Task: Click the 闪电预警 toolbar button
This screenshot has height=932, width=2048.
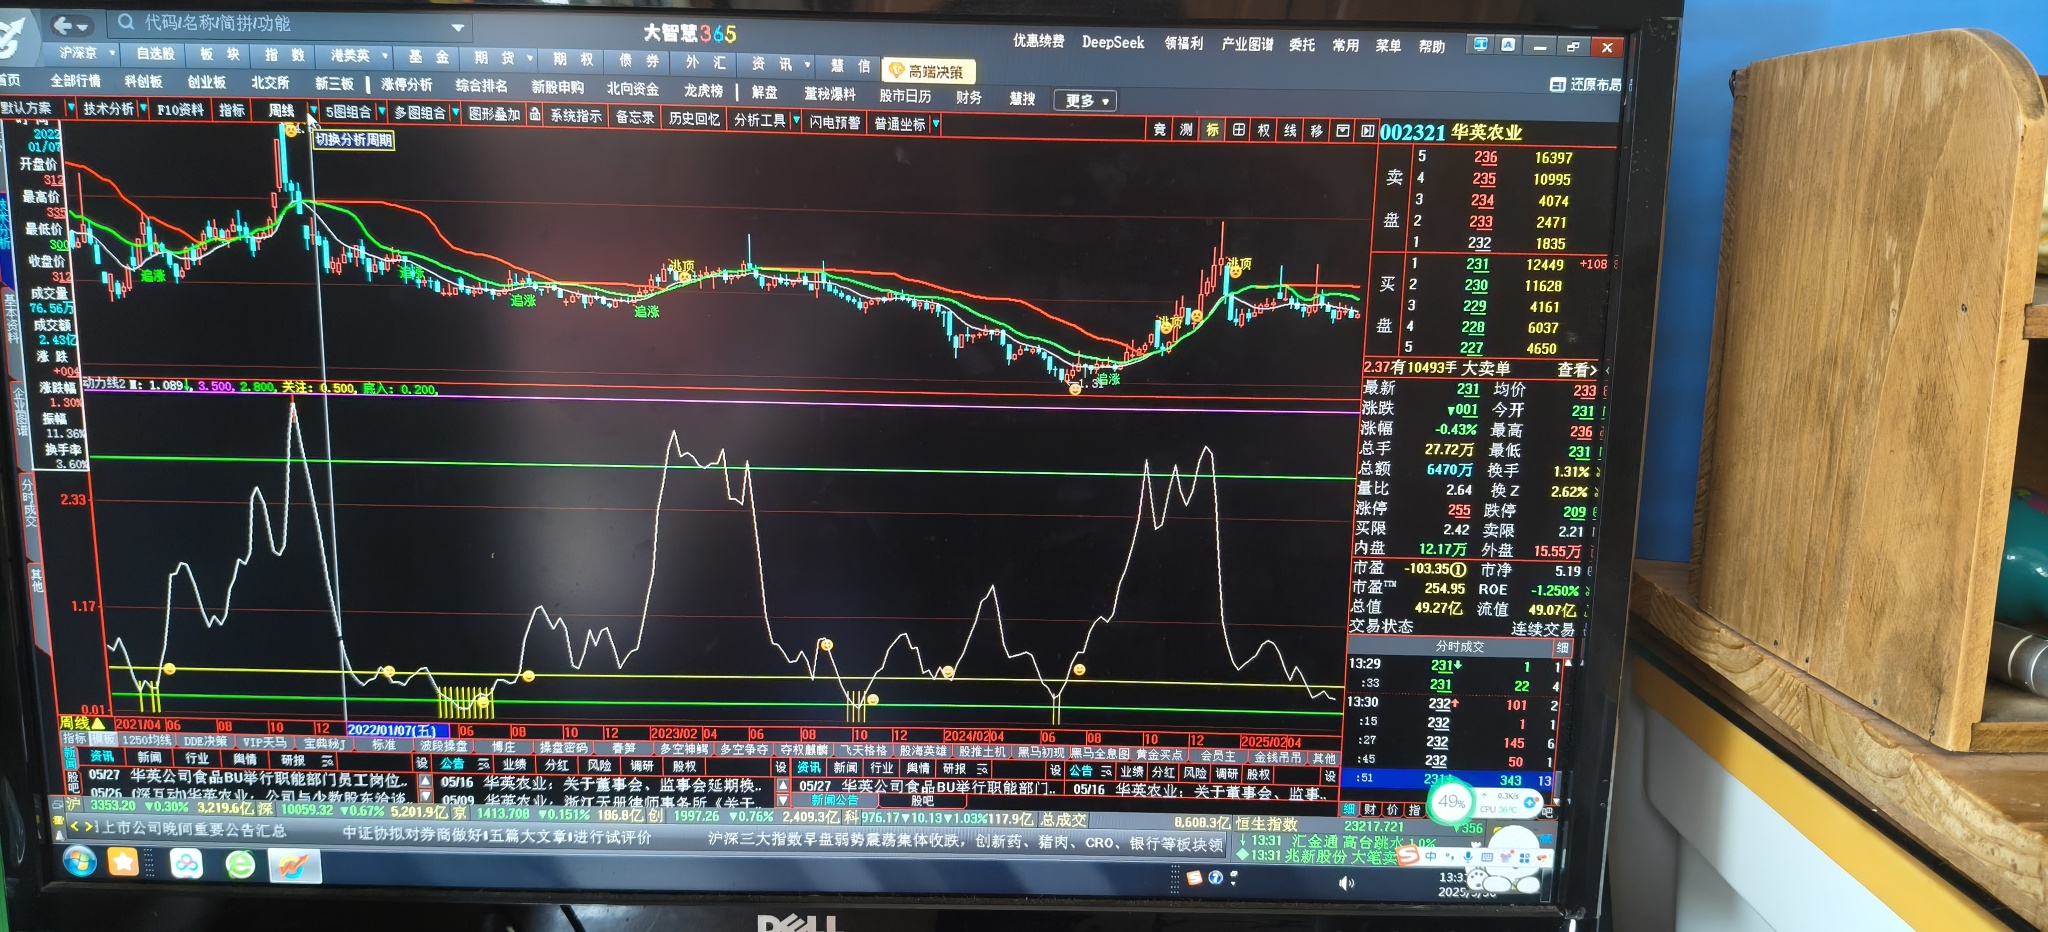Action: pos(835,122)
